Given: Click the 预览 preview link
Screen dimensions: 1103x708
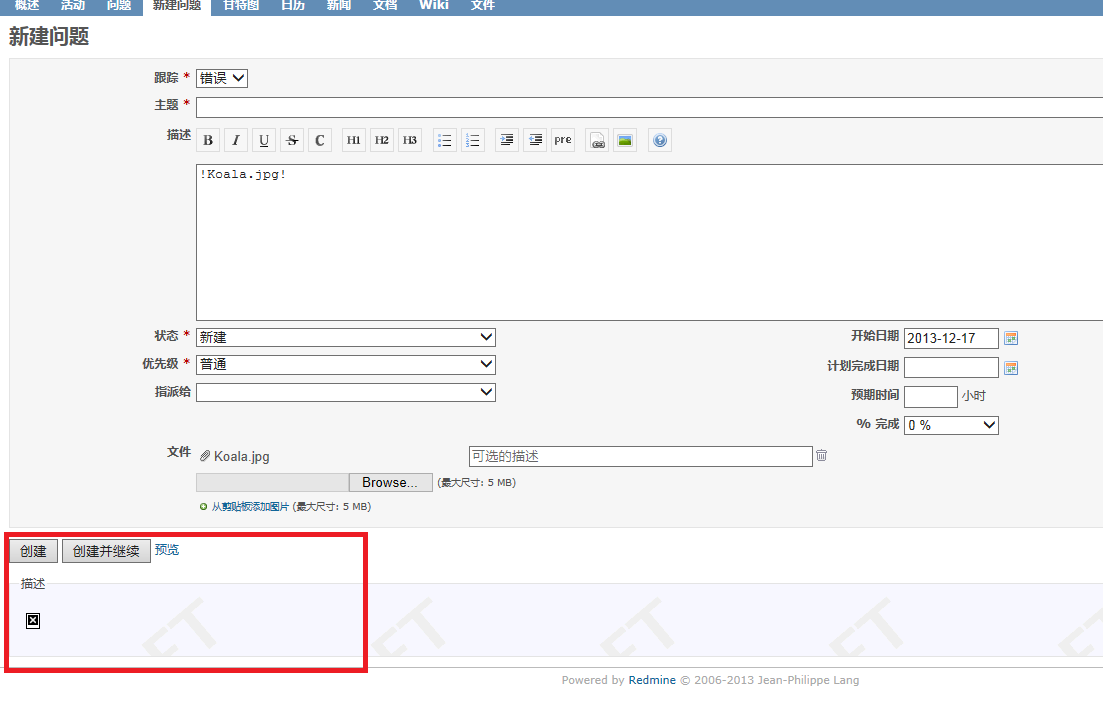Looking at the screenshot, I should coord(167,550).
